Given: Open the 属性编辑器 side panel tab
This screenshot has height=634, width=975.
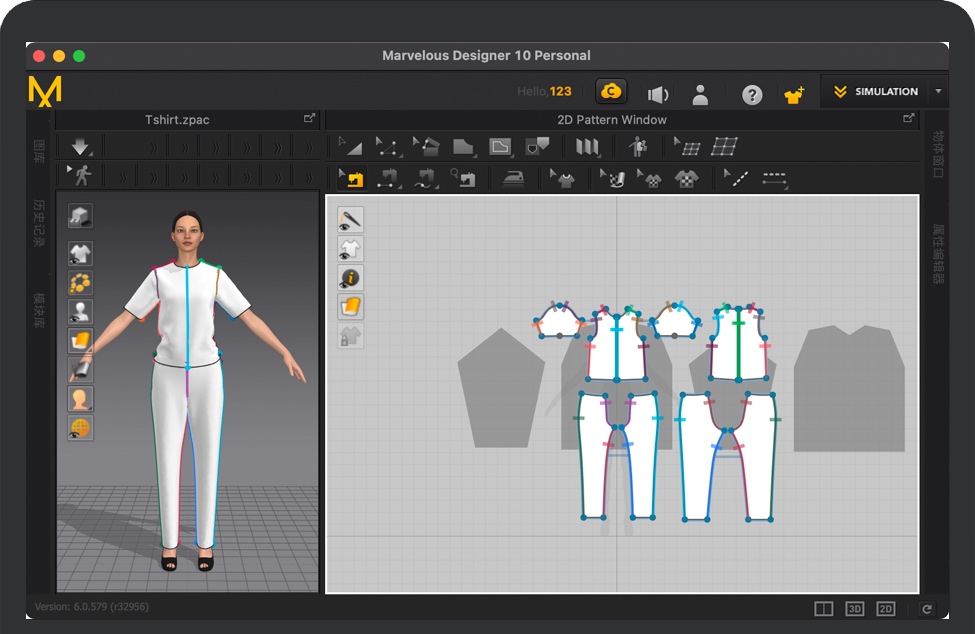Looking at the screenshot, I should (937, 254).
